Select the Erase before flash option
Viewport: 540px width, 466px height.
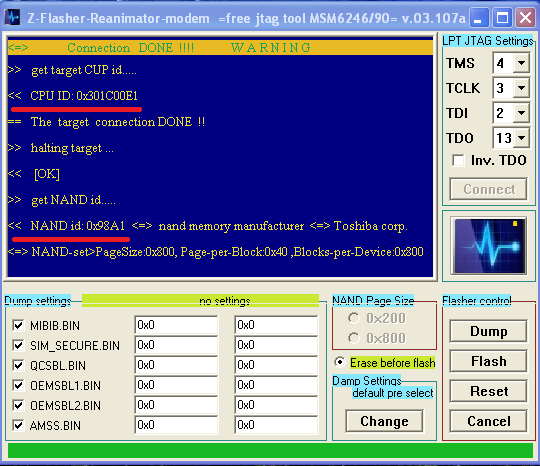pos(340,362)
